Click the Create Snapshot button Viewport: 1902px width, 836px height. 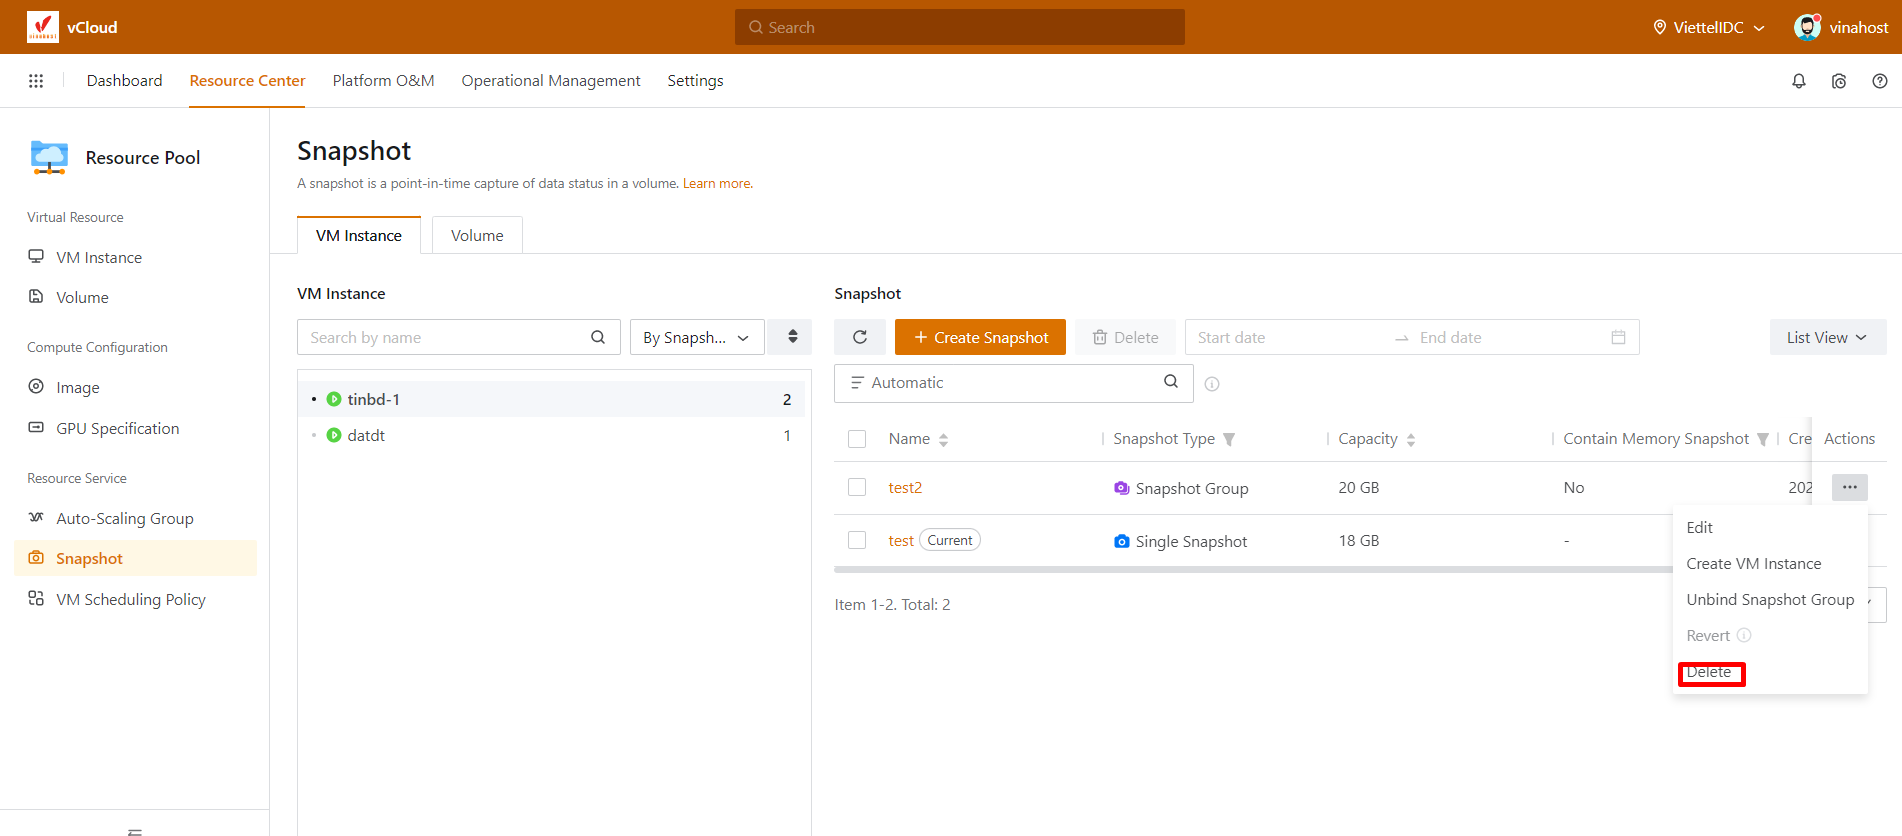point(980,337)
